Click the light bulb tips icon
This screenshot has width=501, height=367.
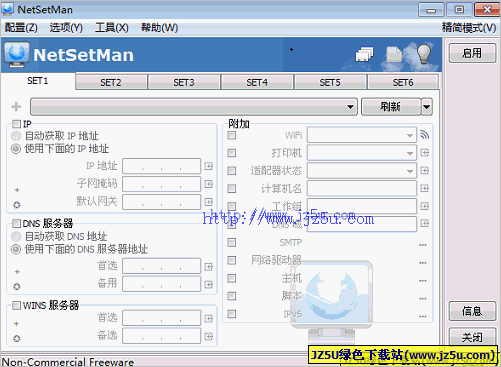pos(424,53)
